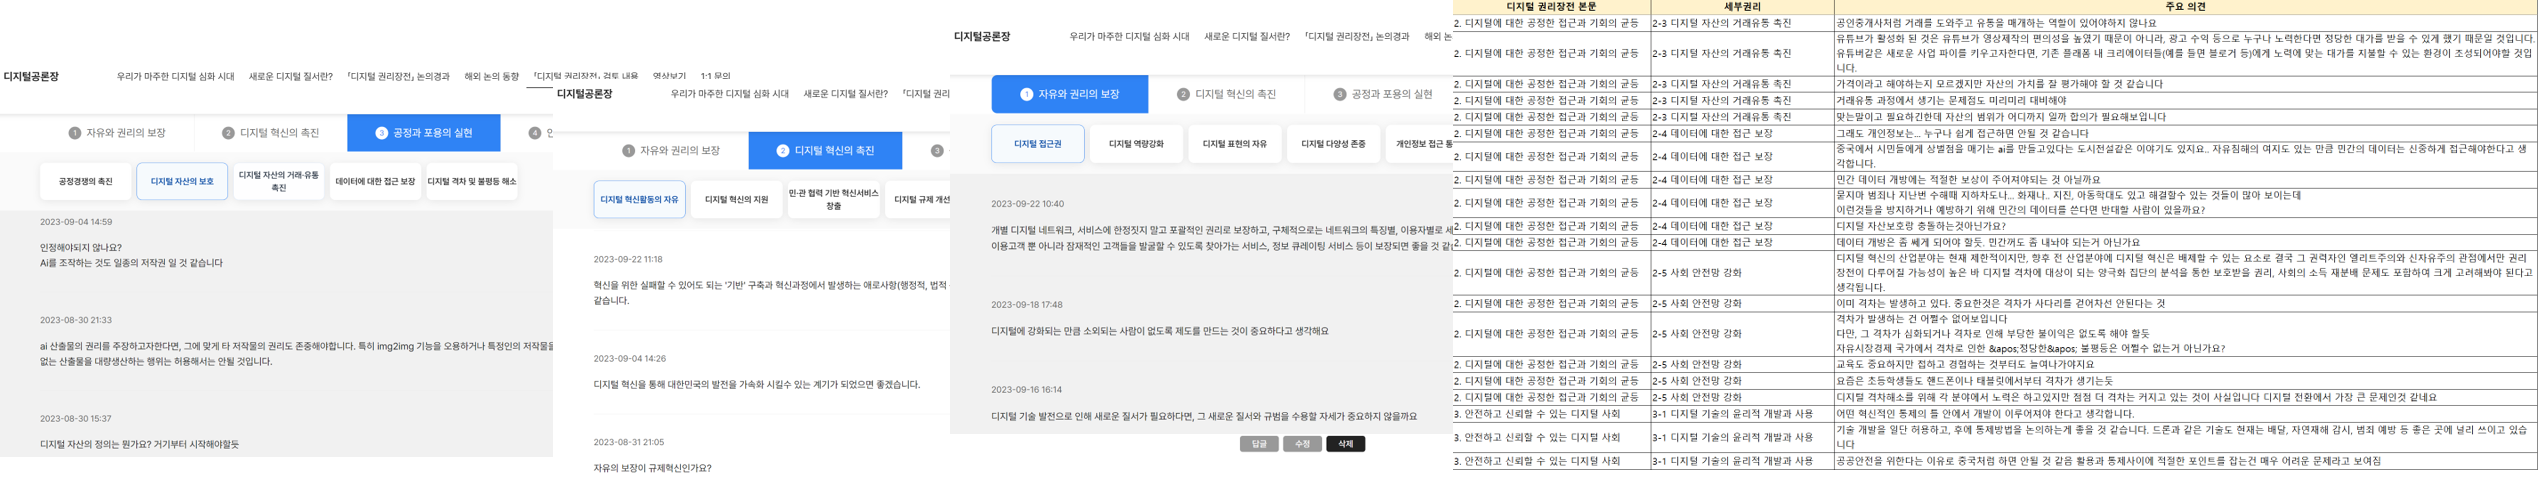The width and height of the screenshot is (2538, 493).
Task: Click the 디지털공론장 logo in the middle page
Action: [584, 94]
